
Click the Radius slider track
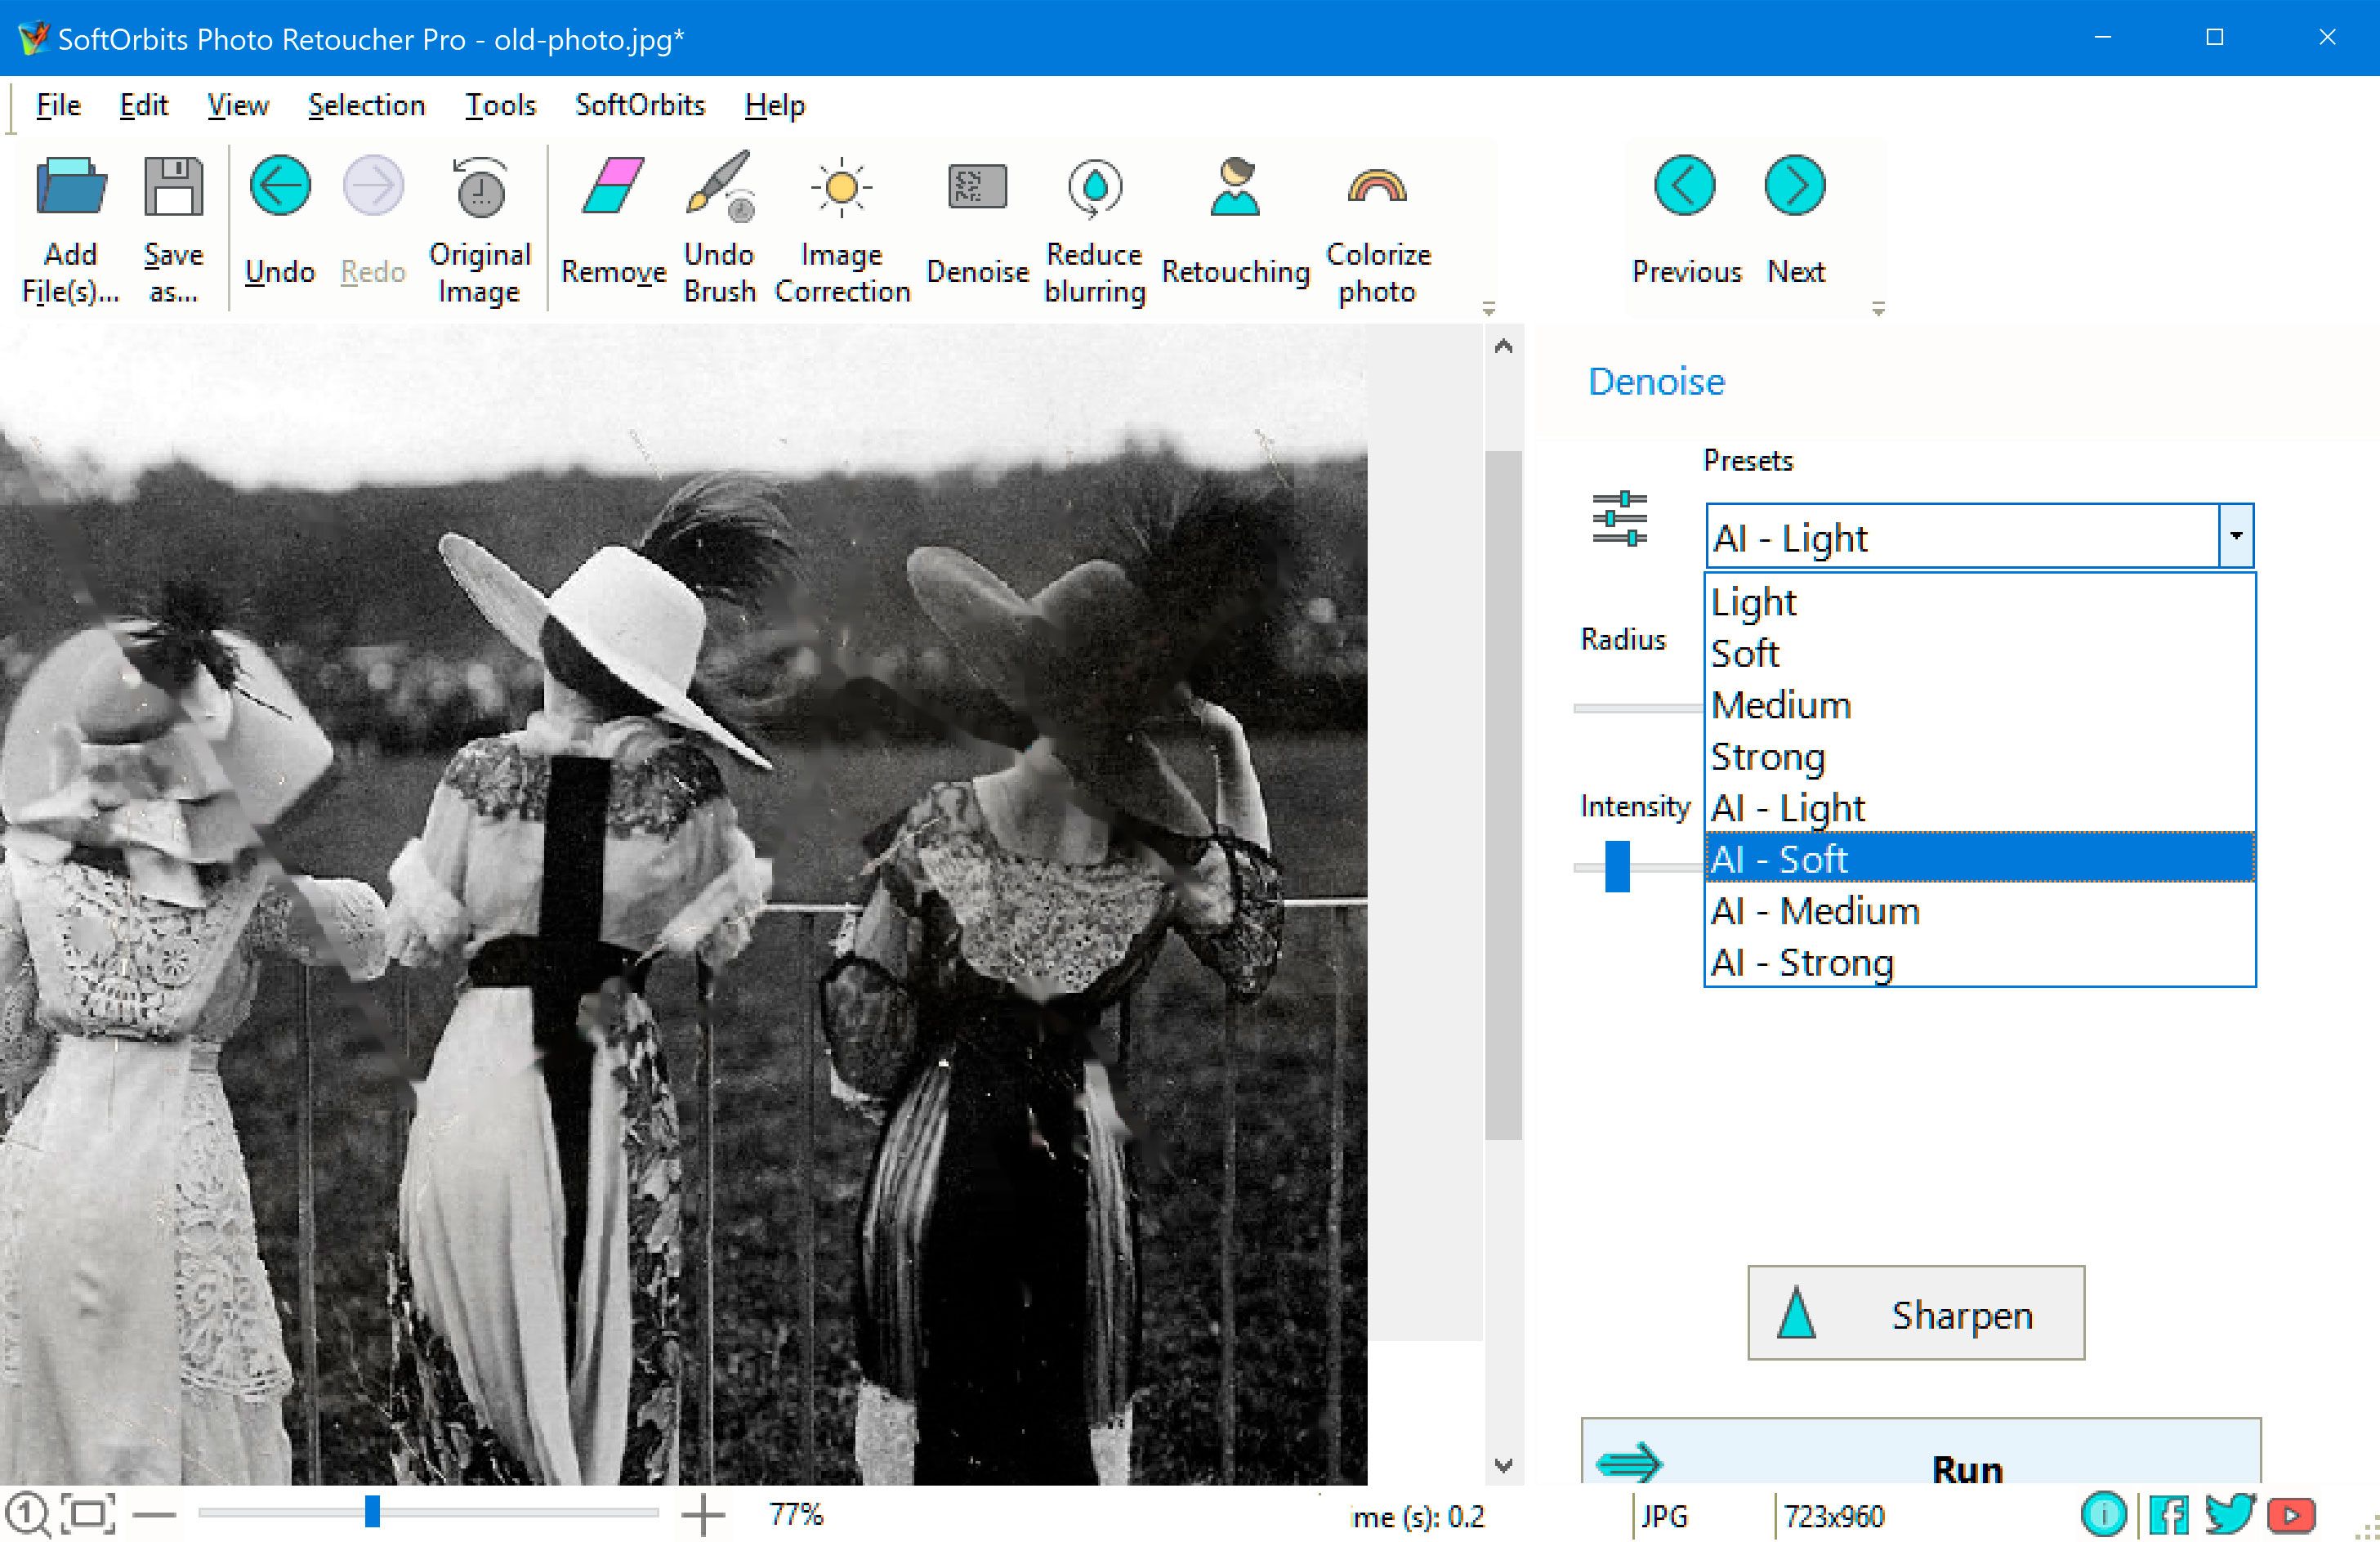pos(1638,708)
